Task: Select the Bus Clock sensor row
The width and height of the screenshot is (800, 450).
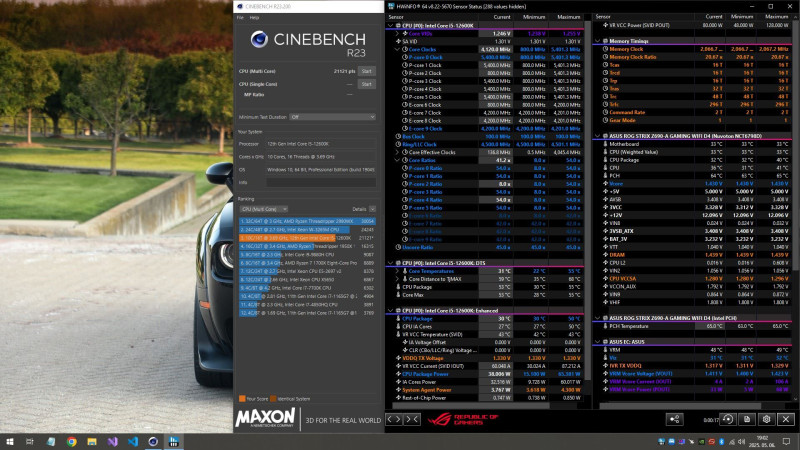Action: (485, 137)
